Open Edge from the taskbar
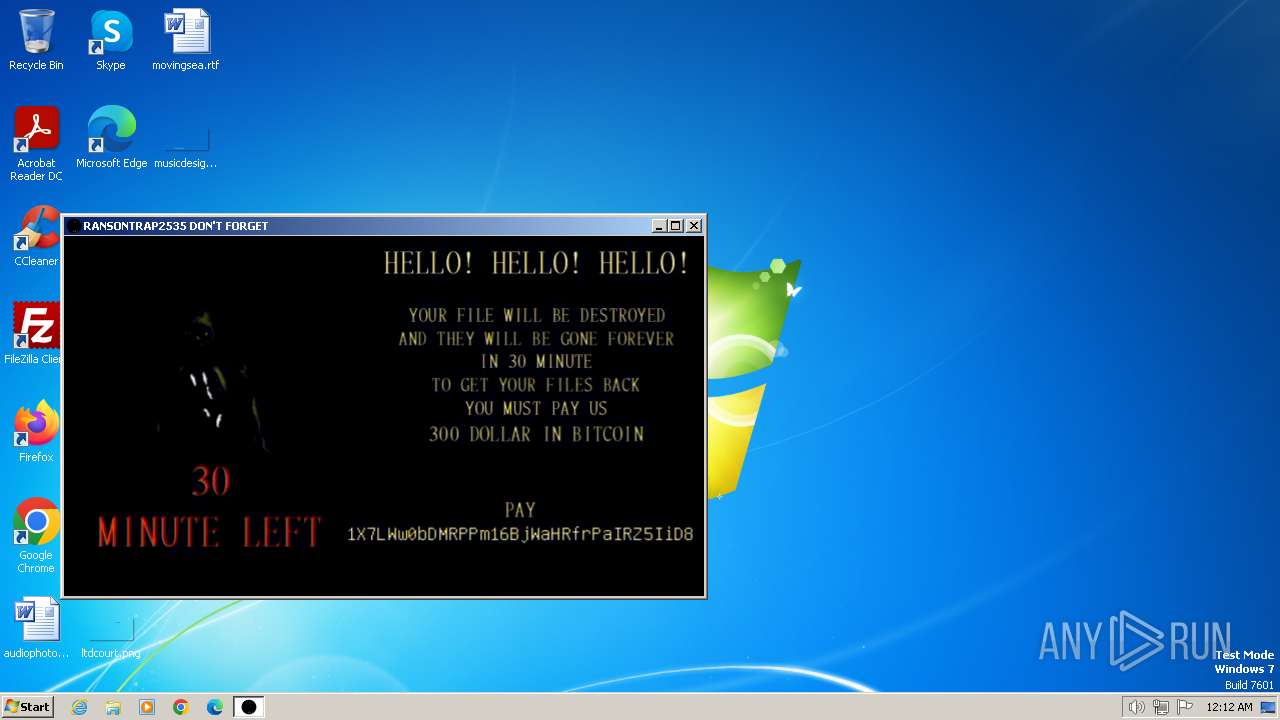The height and width of the screenshot is (720, 1280). pos(215,707)
